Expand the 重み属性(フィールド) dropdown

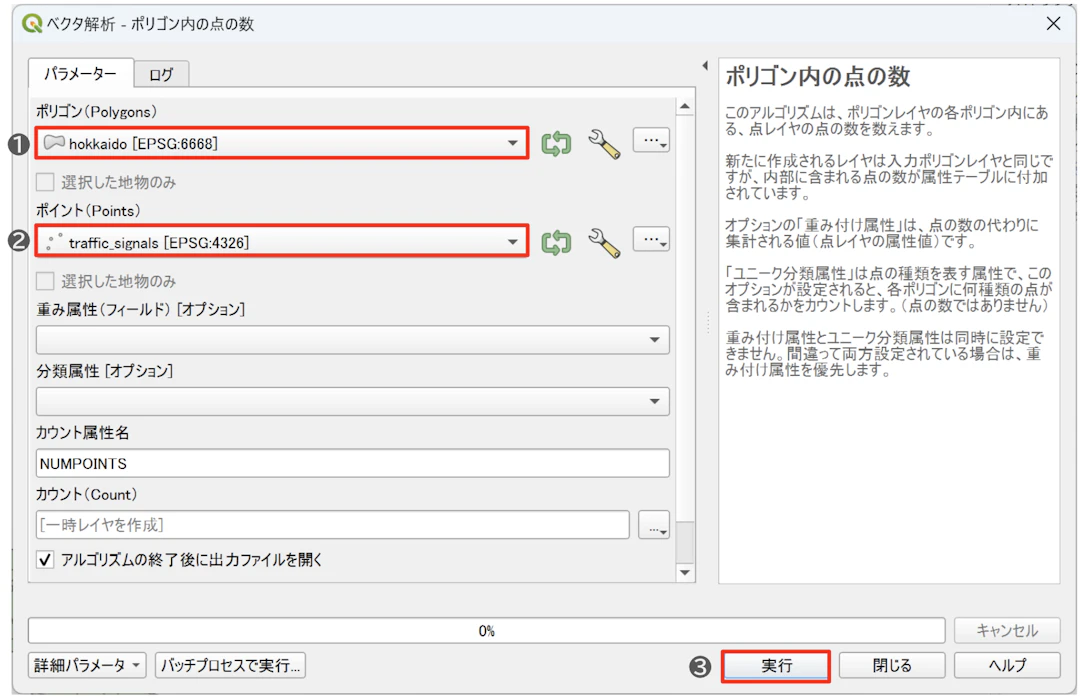click(353, 340)
